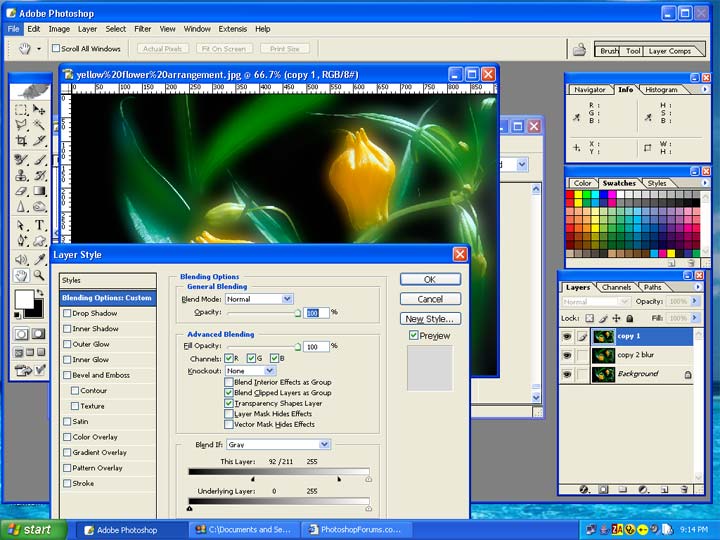720x540 pixels.
Task: Click the foreground color swatch
Action: 23,299
